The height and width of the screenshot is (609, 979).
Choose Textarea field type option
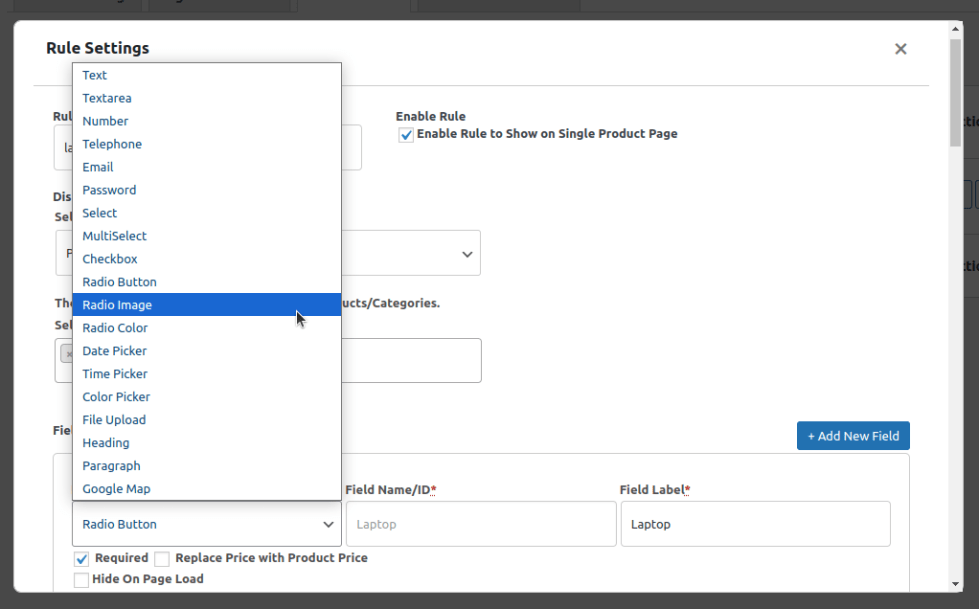pyautogui.click(x=107, y=98)
